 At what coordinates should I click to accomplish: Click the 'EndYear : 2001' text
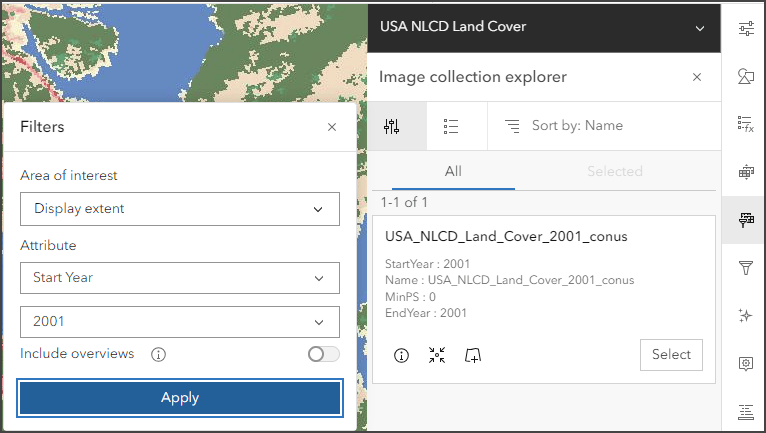point(426,313)
